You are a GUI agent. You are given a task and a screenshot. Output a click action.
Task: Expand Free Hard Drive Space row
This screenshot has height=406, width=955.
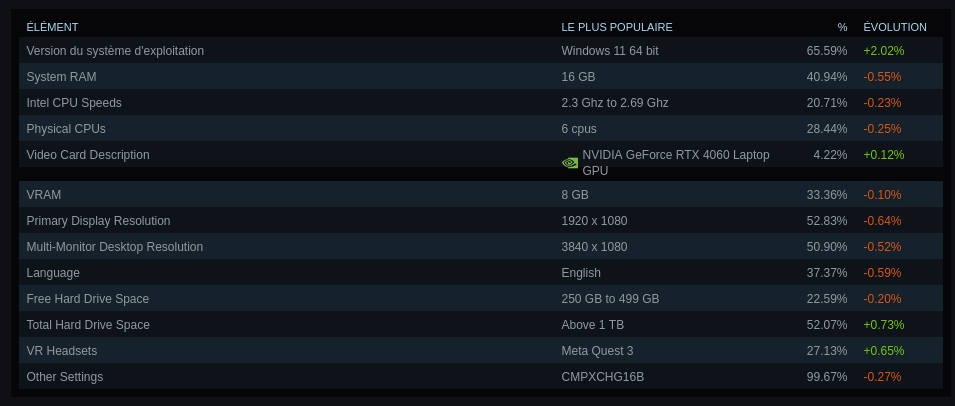(x=88, y=299)
